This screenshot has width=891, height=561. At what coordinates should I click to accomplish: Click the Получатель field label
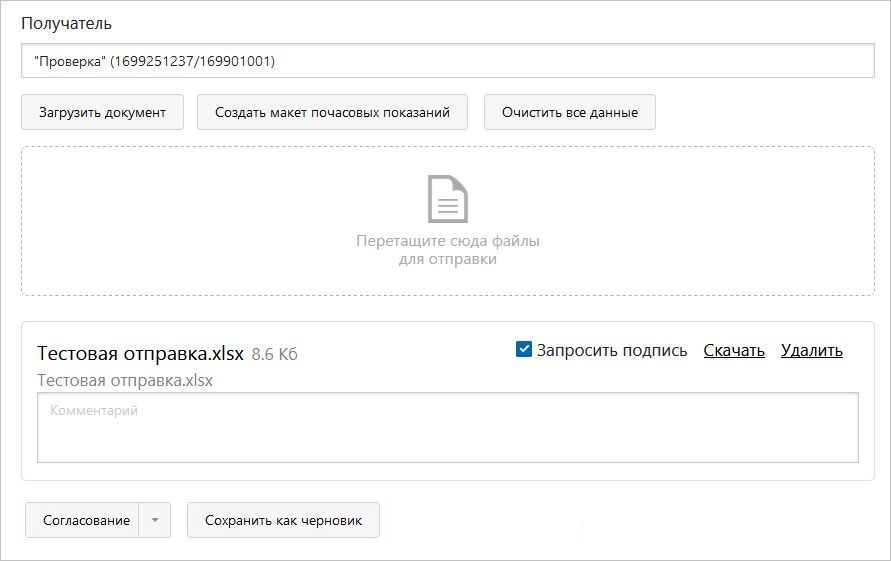[x=66, y=23]
